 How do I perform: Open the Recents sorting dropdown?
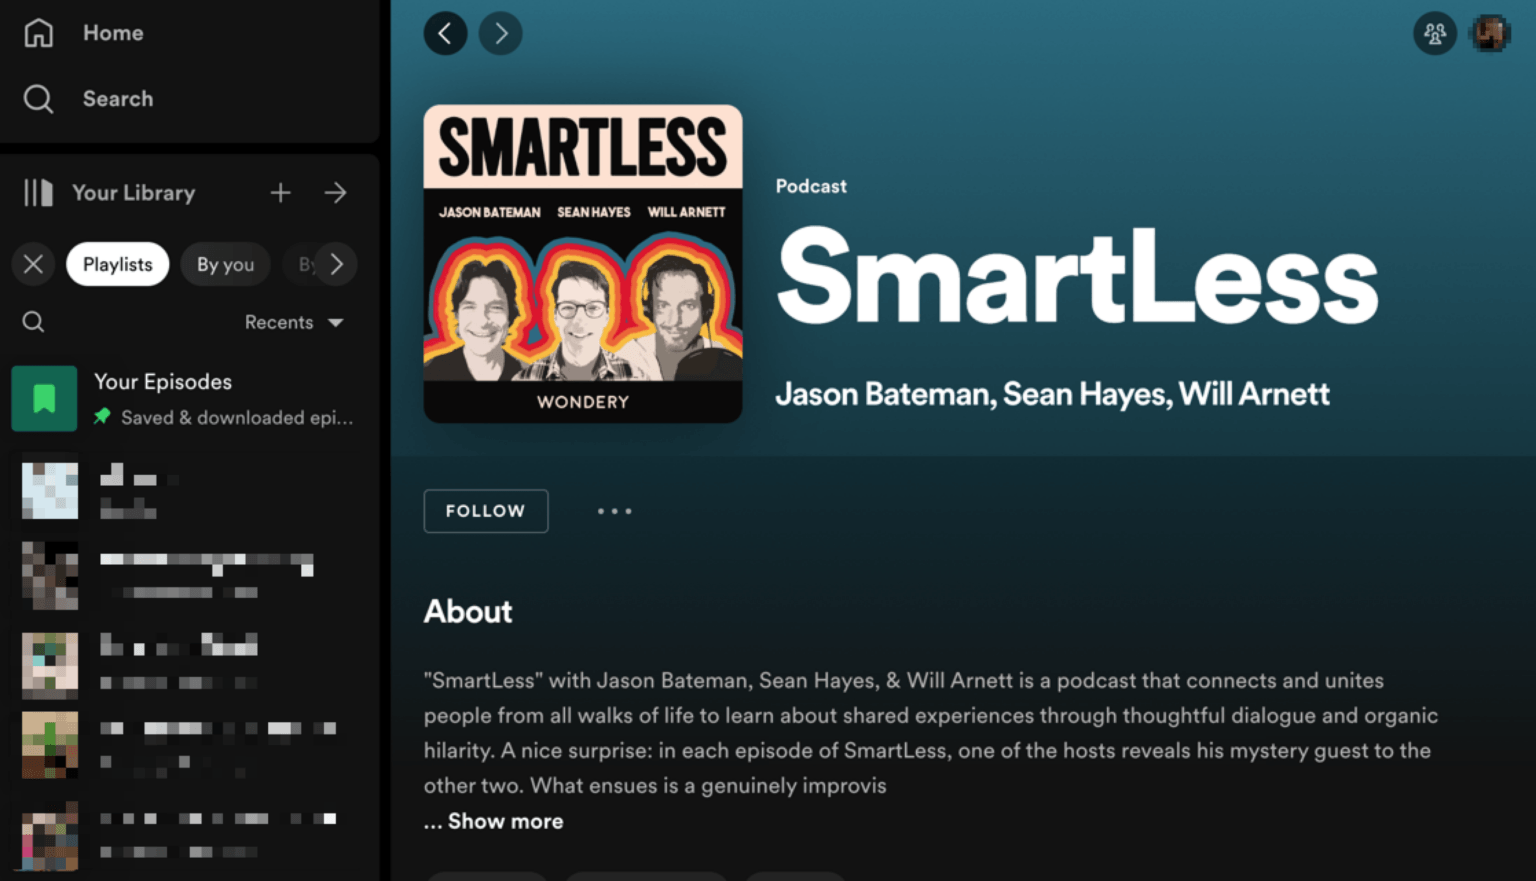(x=295, y=322)
